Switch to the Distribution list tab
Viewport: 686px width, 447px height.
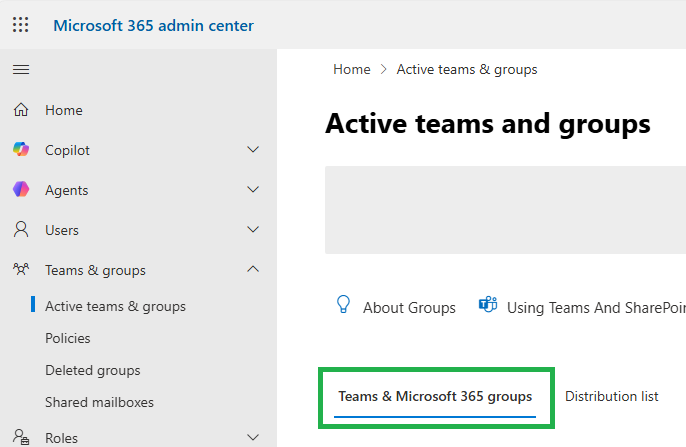pyautogui.click(x=612, y=397)
